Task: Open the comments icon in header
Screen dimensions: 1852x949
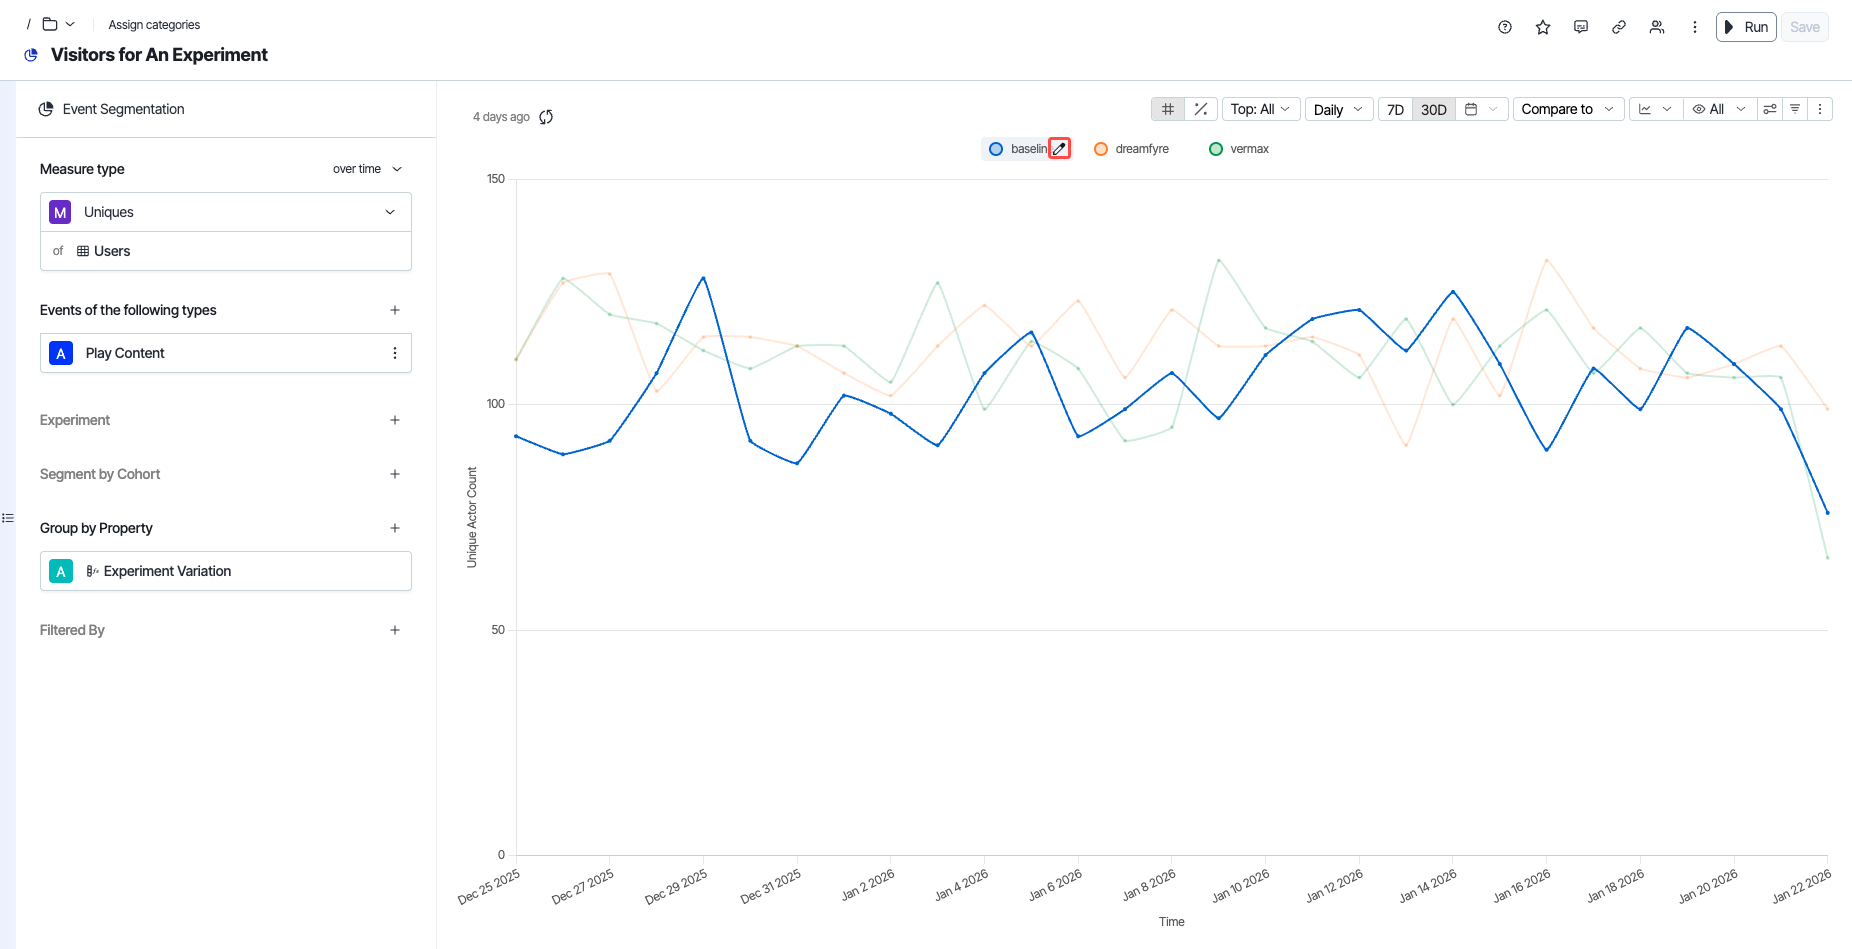Action: click(1581, 27)
